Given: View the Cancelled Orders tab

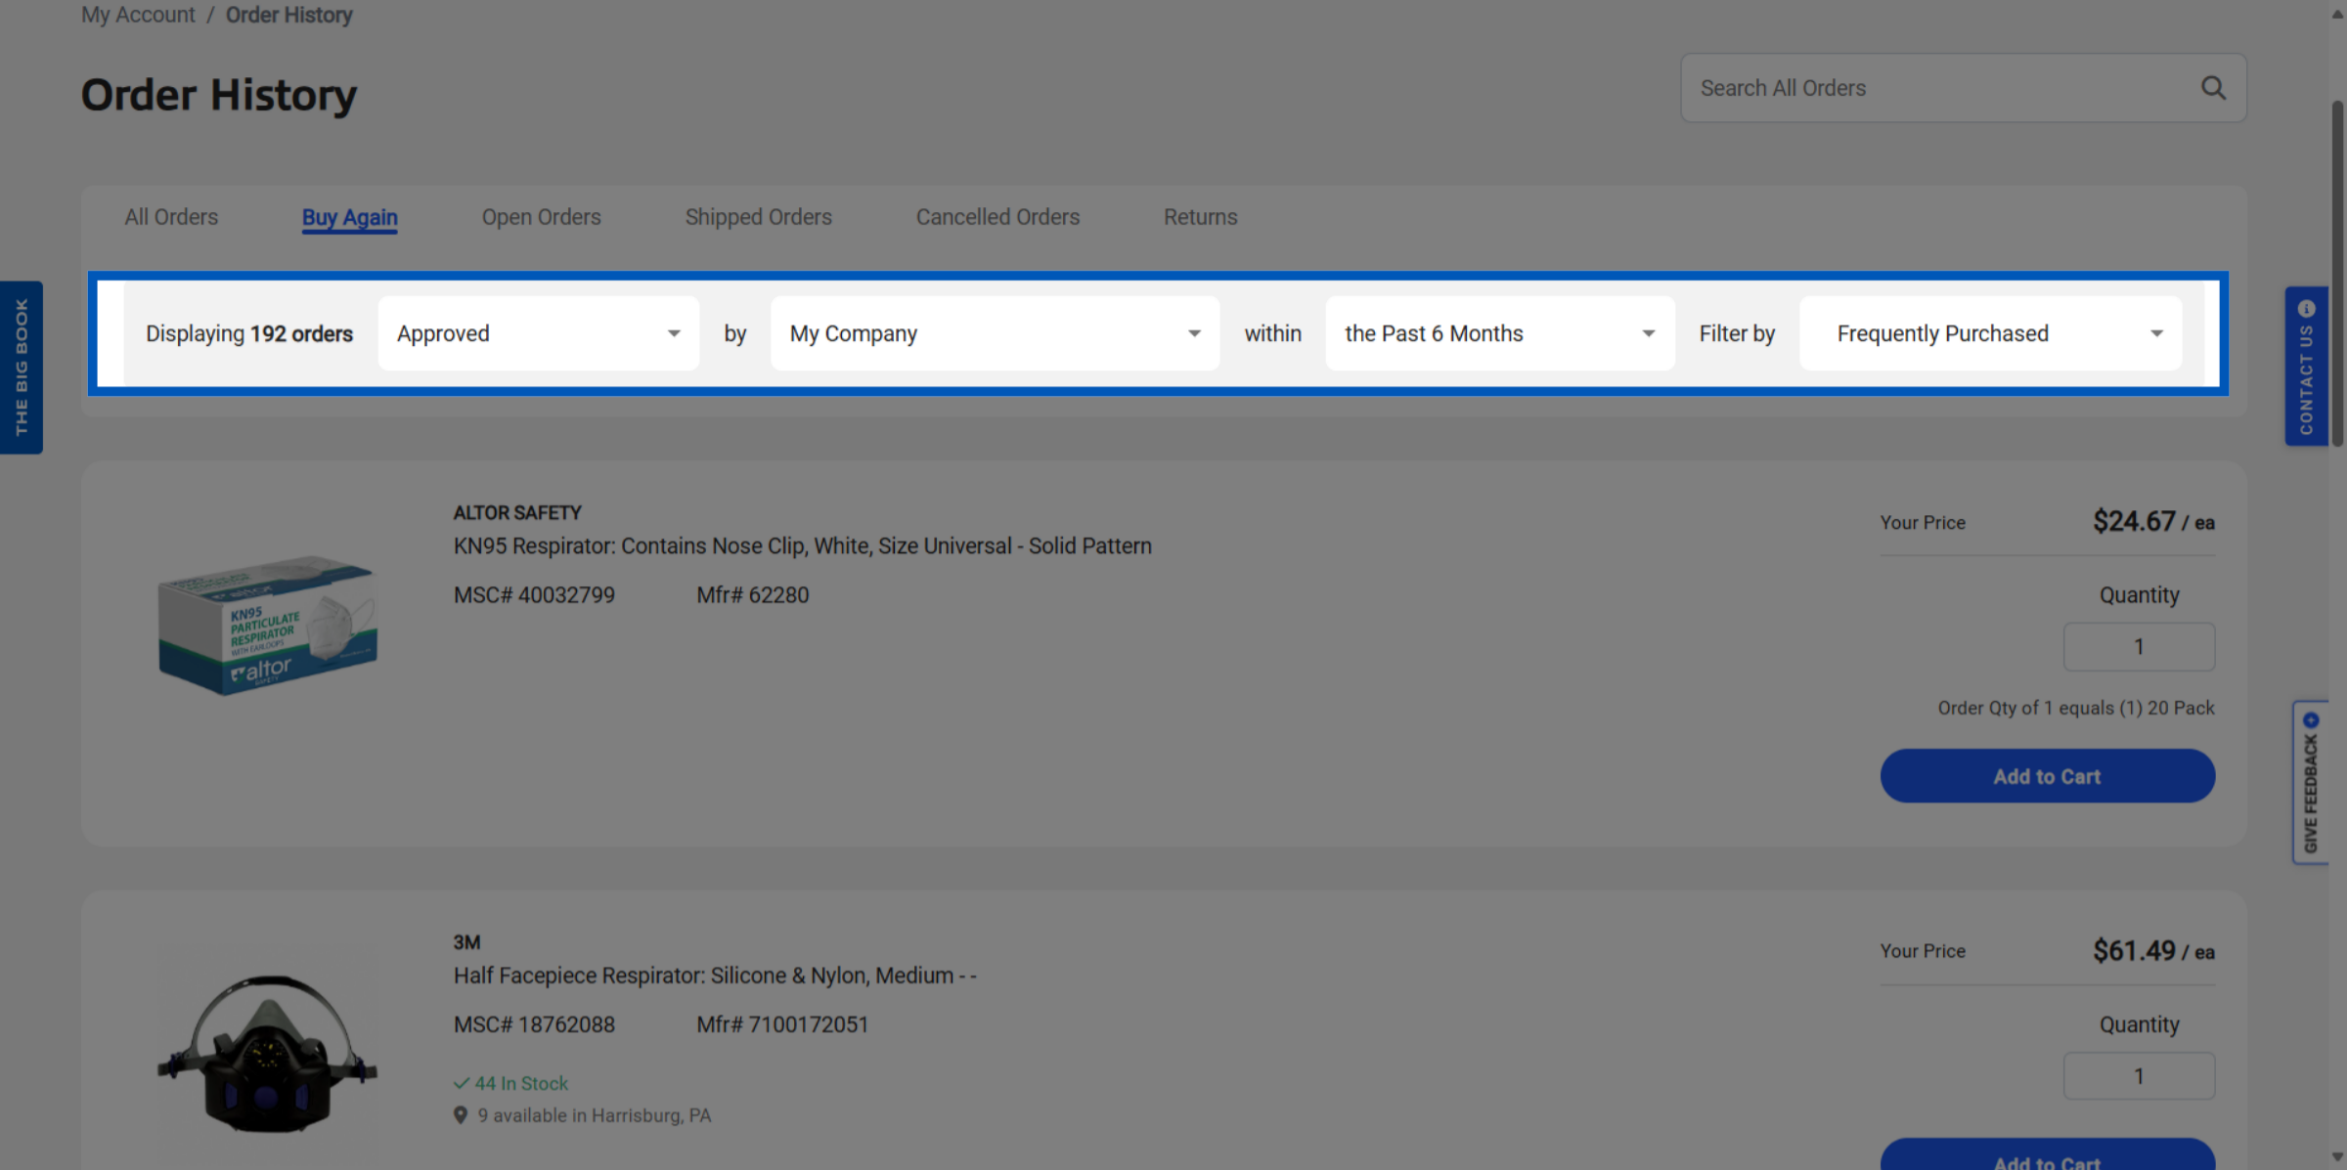Looking at the screenshot, I should pos(998,217).
